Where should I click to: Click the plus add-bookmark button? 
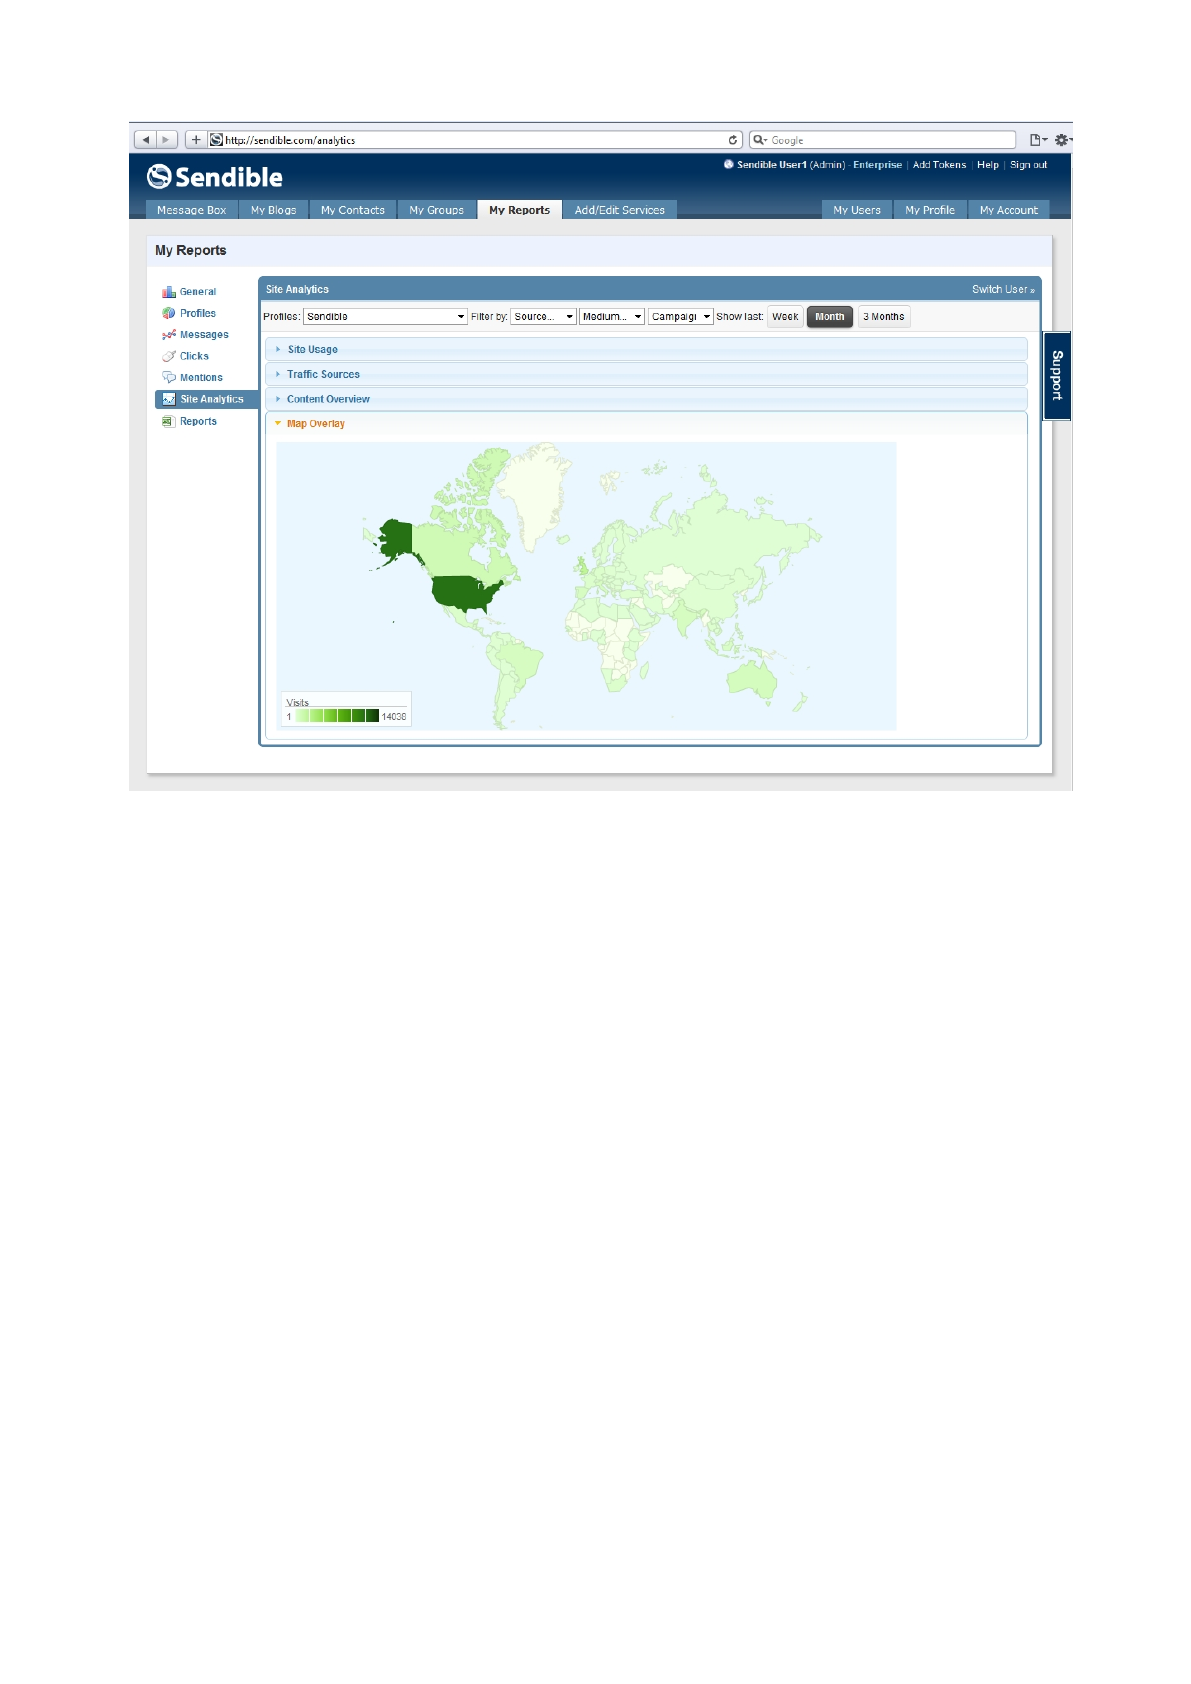point(196,140)
